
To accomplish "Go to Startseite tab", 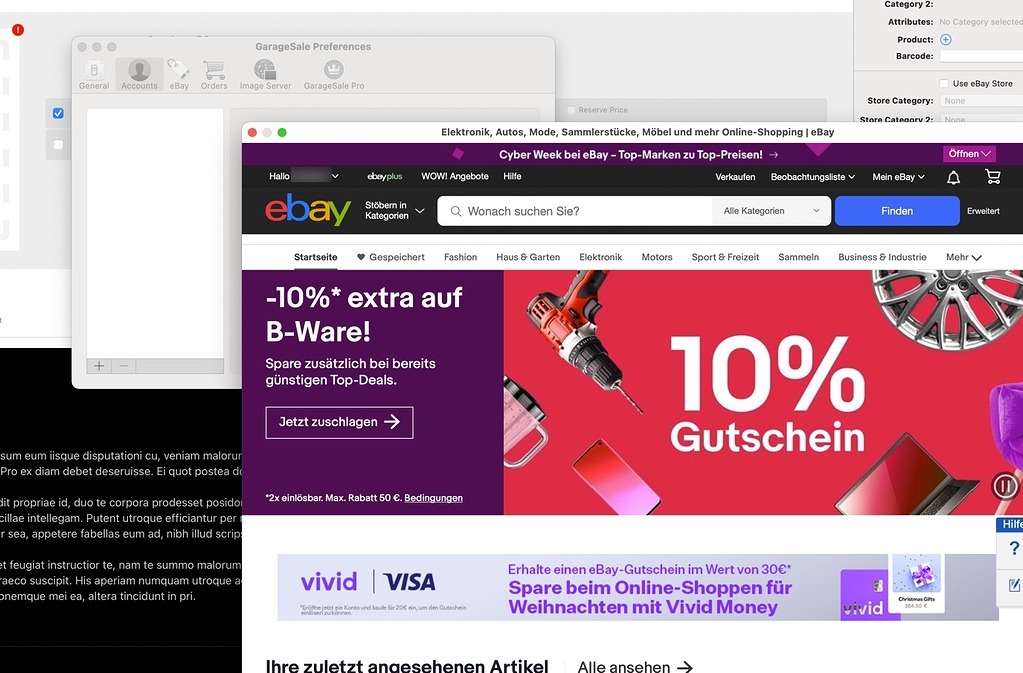I will [316, 257].
